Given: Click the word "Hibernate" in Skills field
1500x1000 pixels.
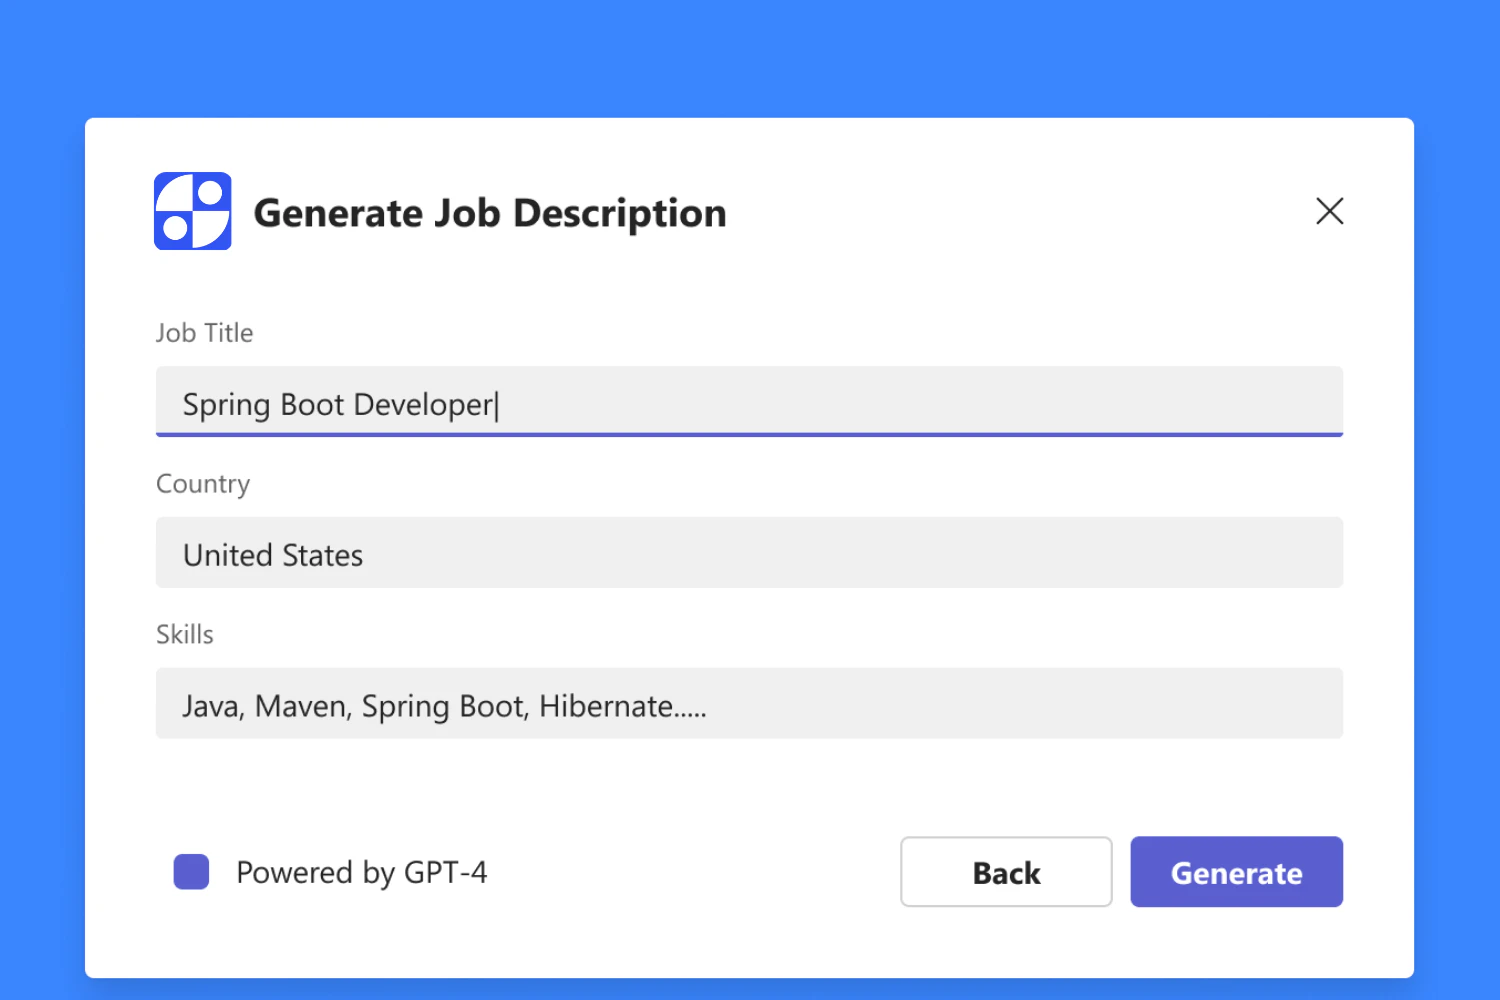Looking at the screenshot, I should (606, 707).
